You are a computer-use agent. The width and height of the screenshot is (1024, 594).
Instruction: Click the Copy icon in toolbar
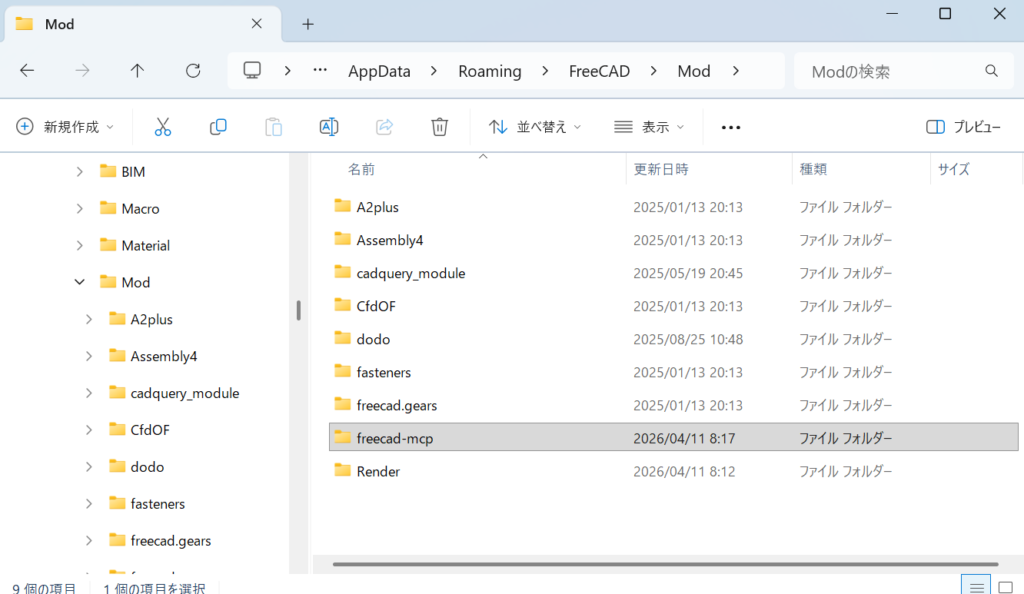coord(218,127)
